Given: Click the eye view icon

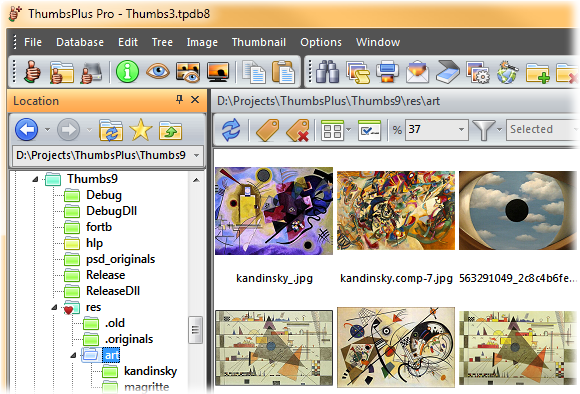Looking at the screenshot, I should [158, 71].
